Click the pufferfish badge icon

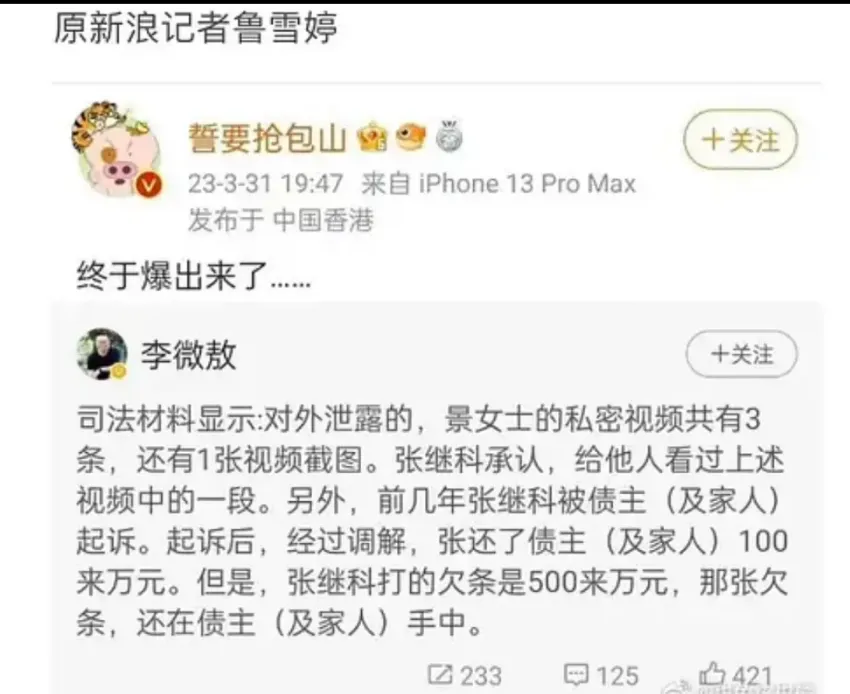(x=410, y=137)
